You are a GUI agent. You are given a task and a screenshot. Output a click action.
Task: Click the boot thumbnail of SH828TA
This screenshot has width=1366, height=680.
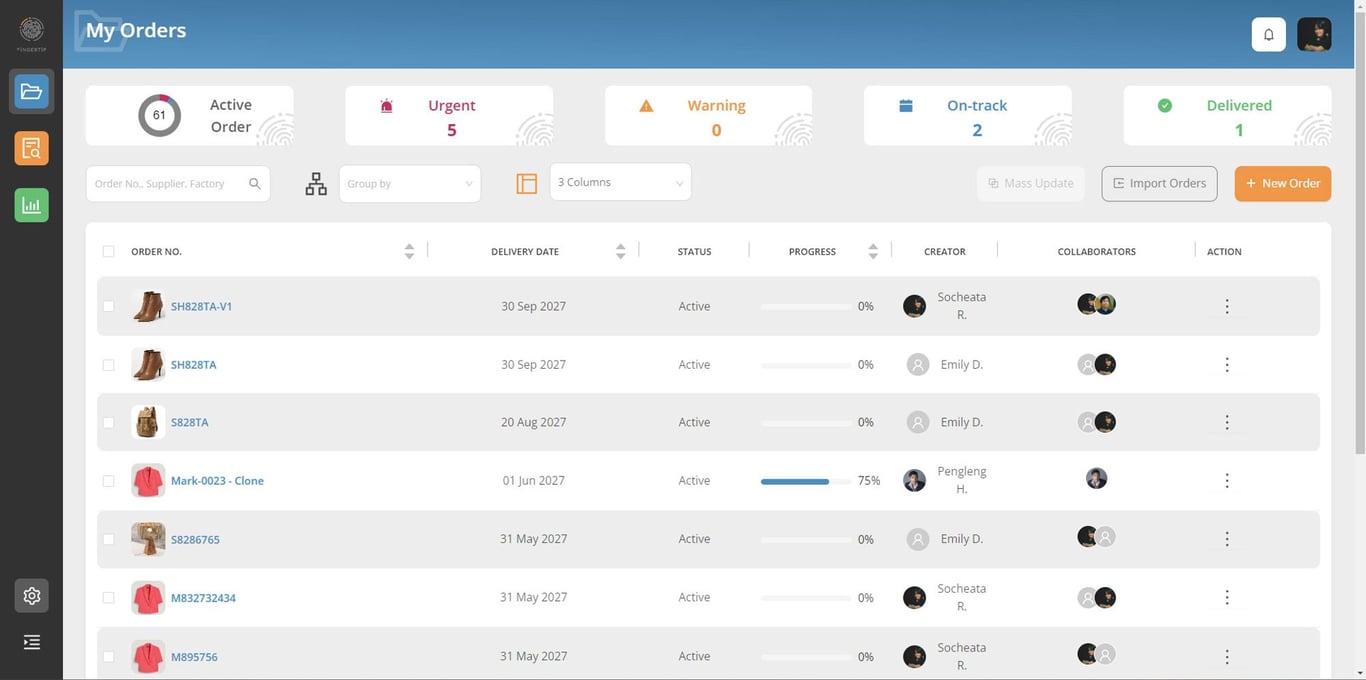(148, 365)
